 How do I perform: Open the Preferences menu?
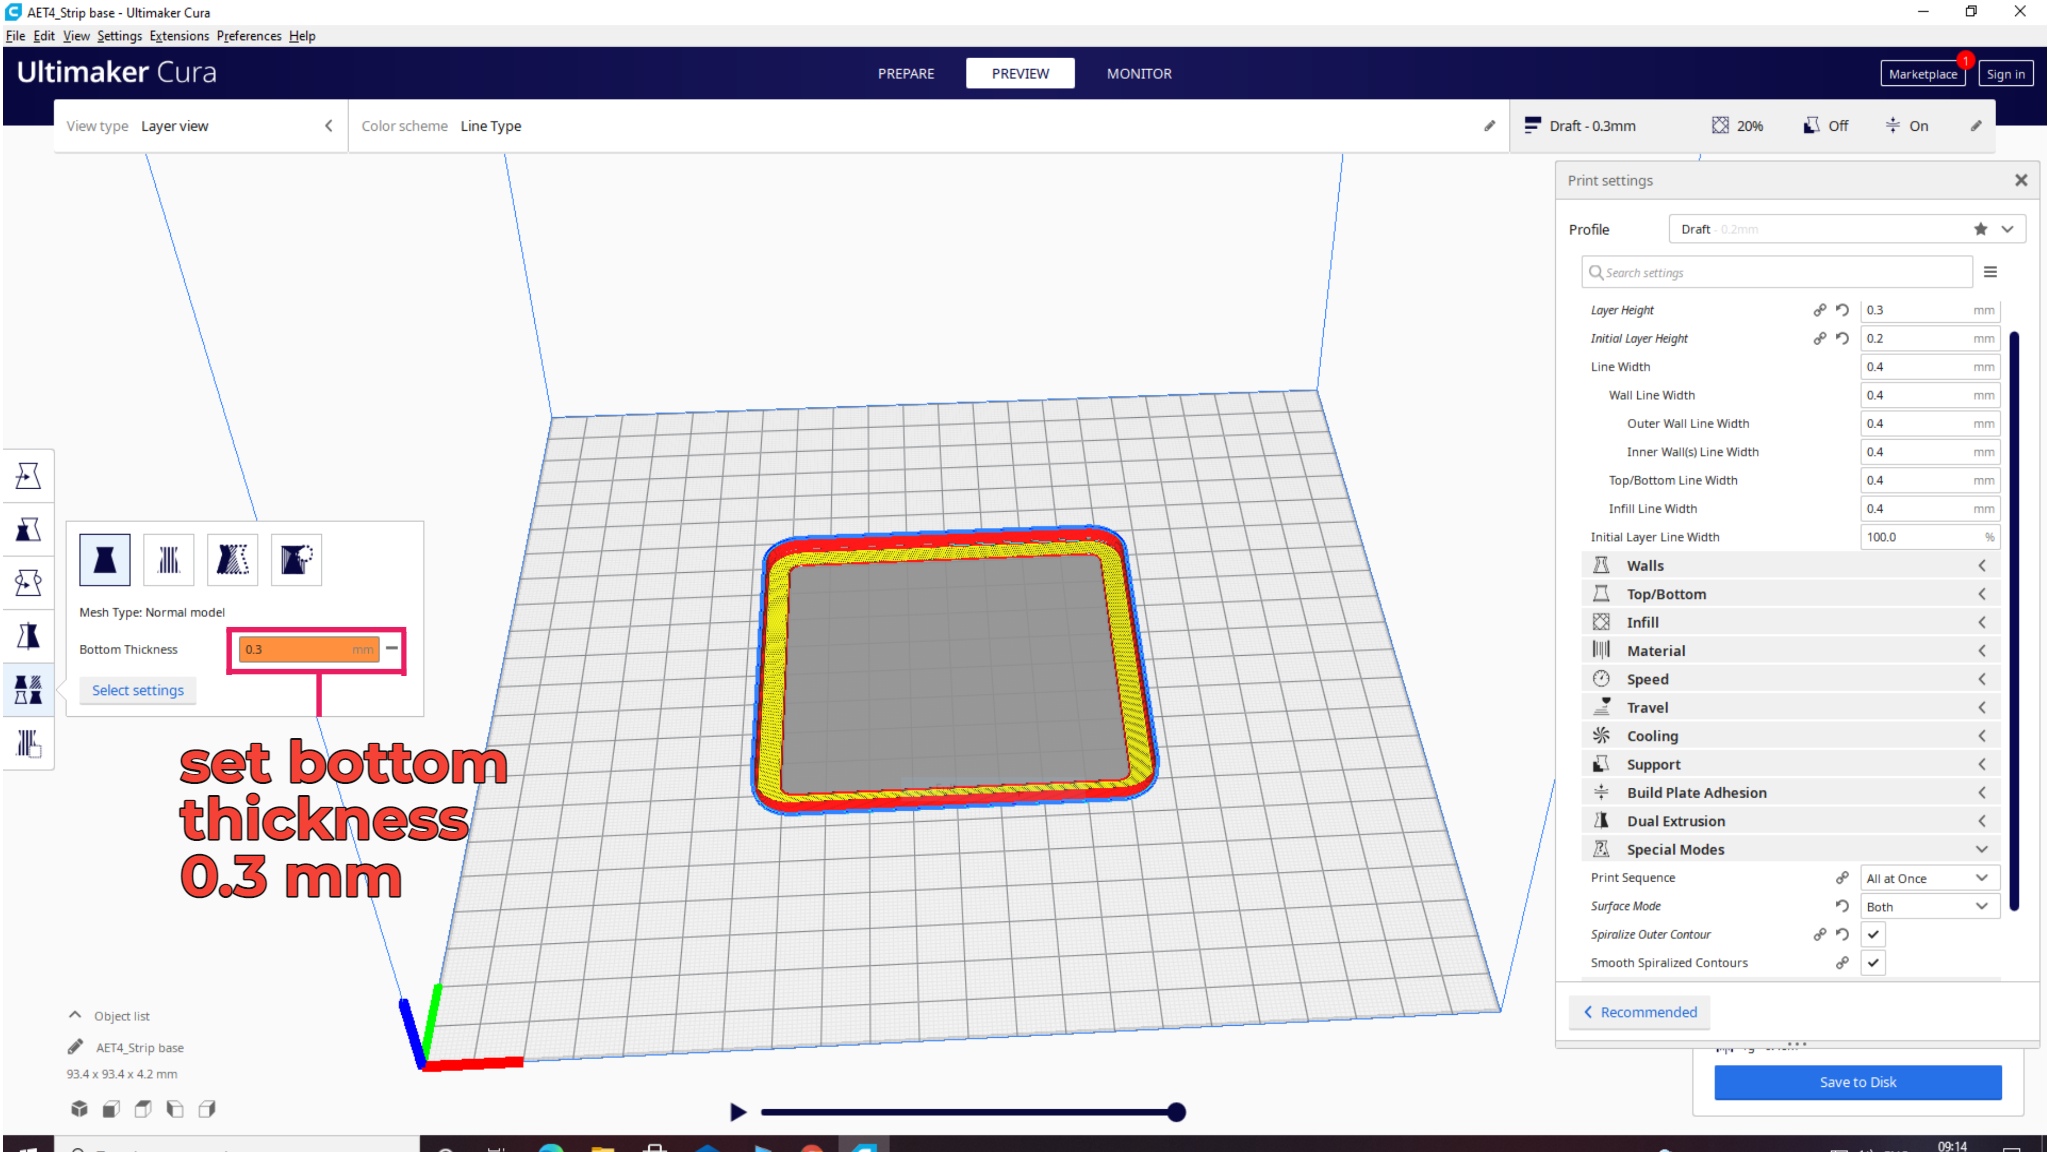point(249,36)
